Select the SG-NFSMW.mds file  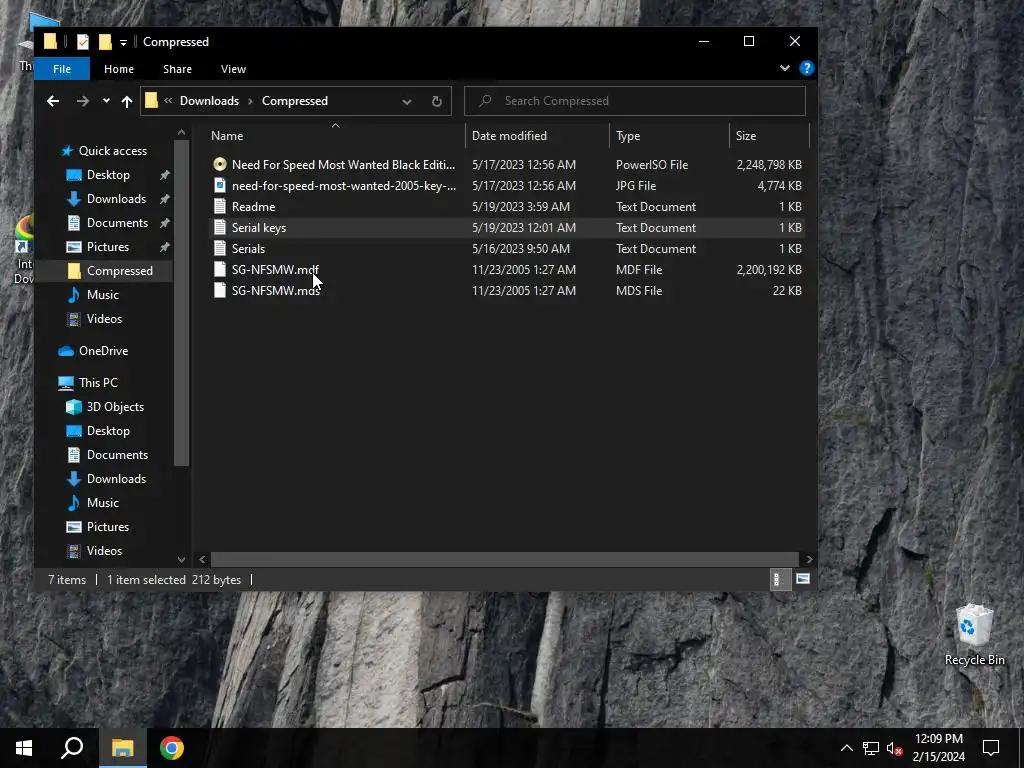coord(507,290)
